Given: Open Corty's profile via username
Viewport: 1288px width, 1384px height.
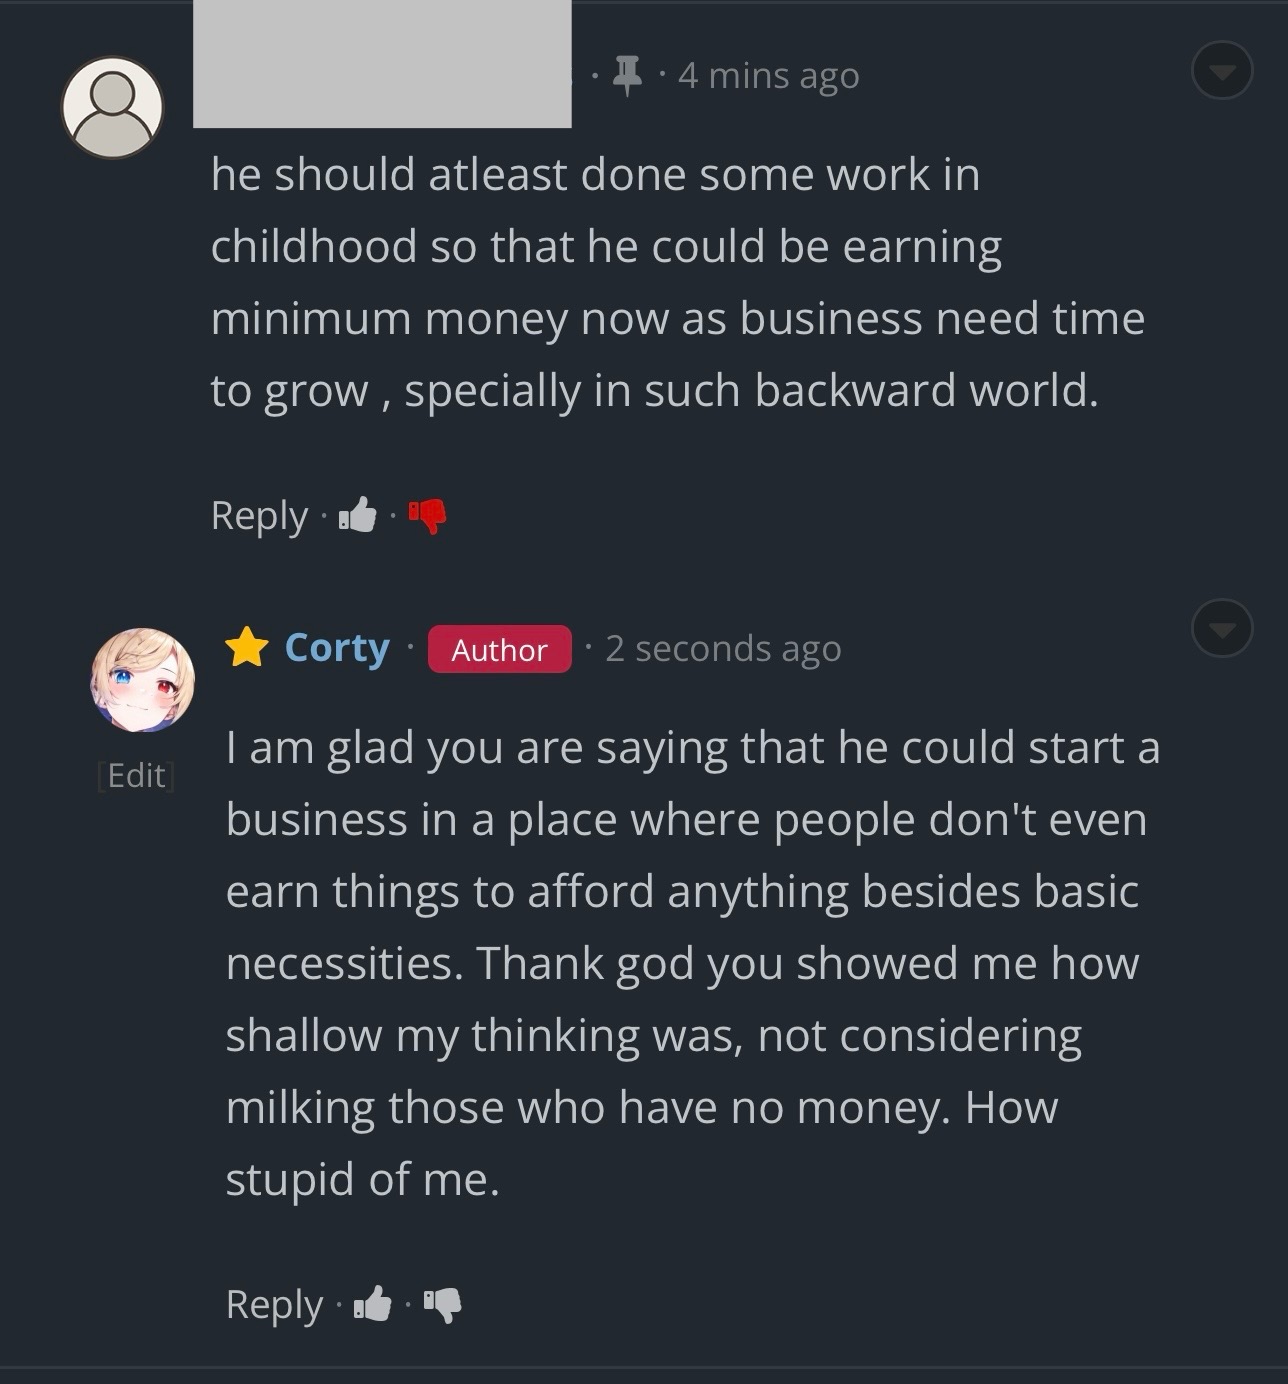Looking at the screenshot, I should click(337, 648).
